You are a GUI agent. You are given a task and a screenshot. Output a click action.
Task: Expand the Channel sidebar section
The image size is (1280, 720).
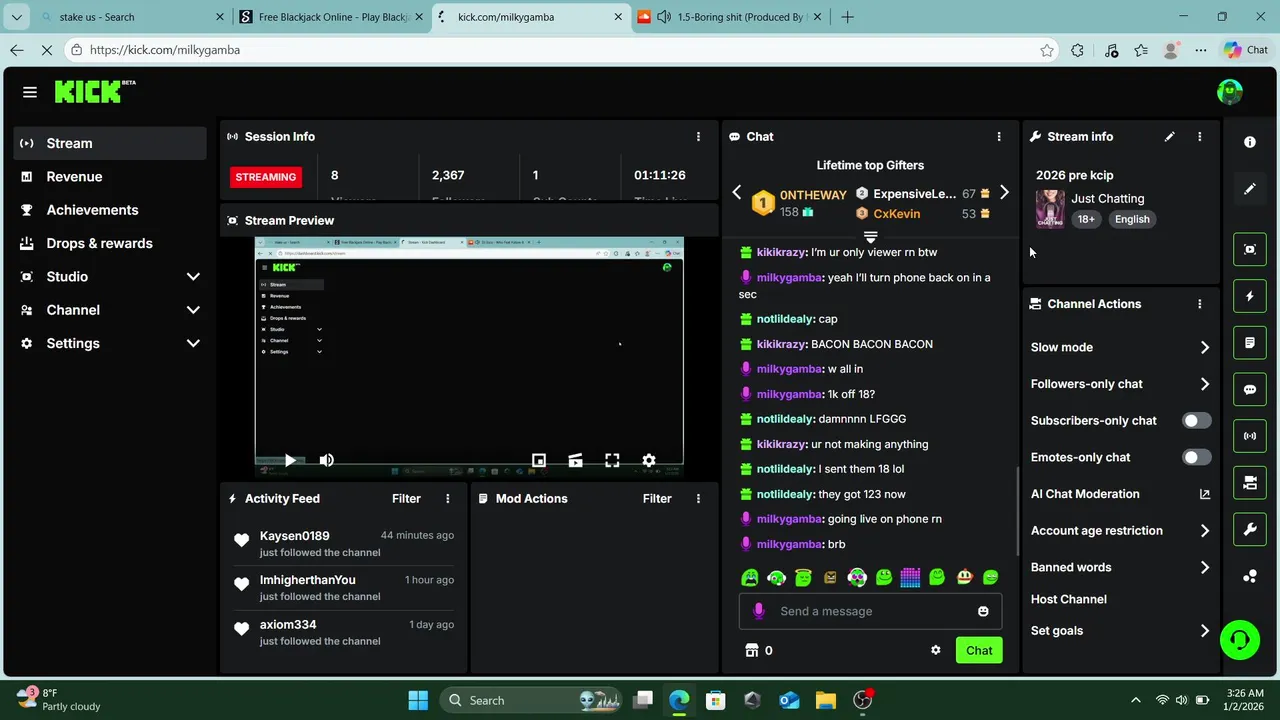pos(110,310)
